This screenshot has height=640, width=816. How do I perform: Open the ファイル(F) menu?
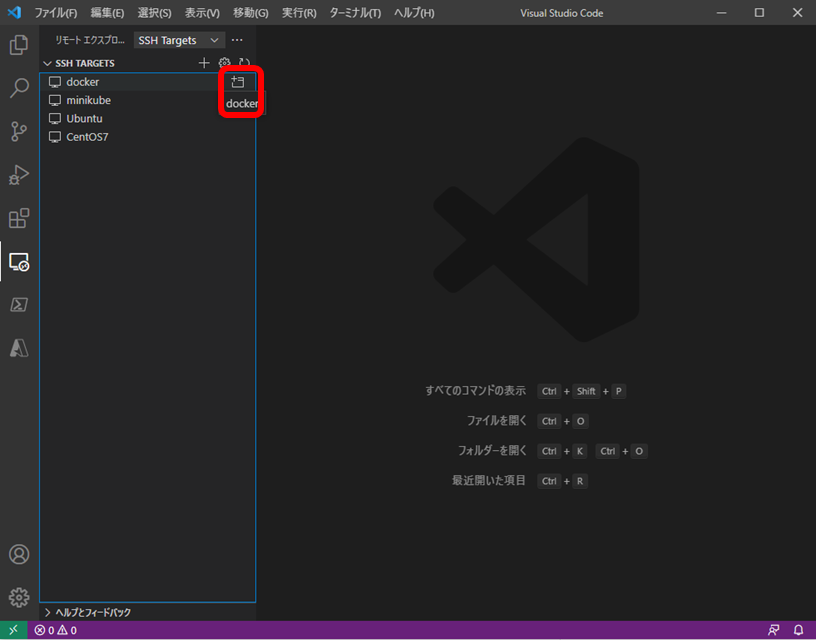(56, 13)
